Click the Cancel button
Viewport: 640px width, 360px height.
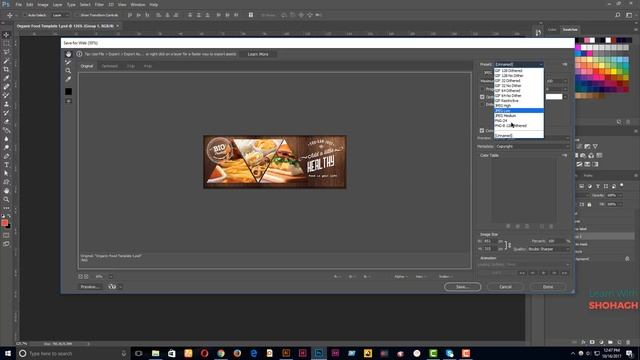(505, 287)
